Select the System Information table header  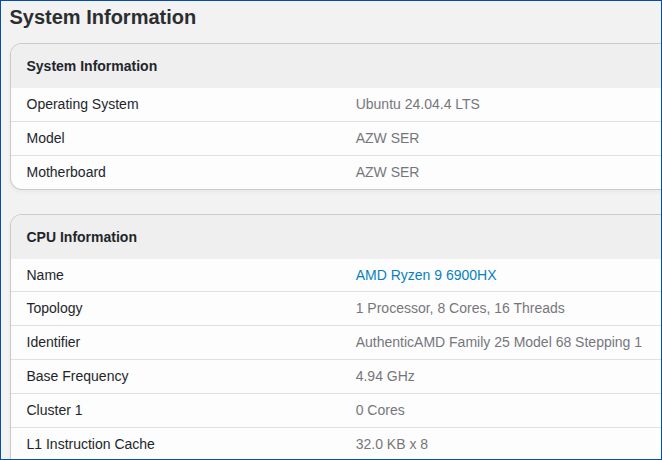[x=92, y=66]
